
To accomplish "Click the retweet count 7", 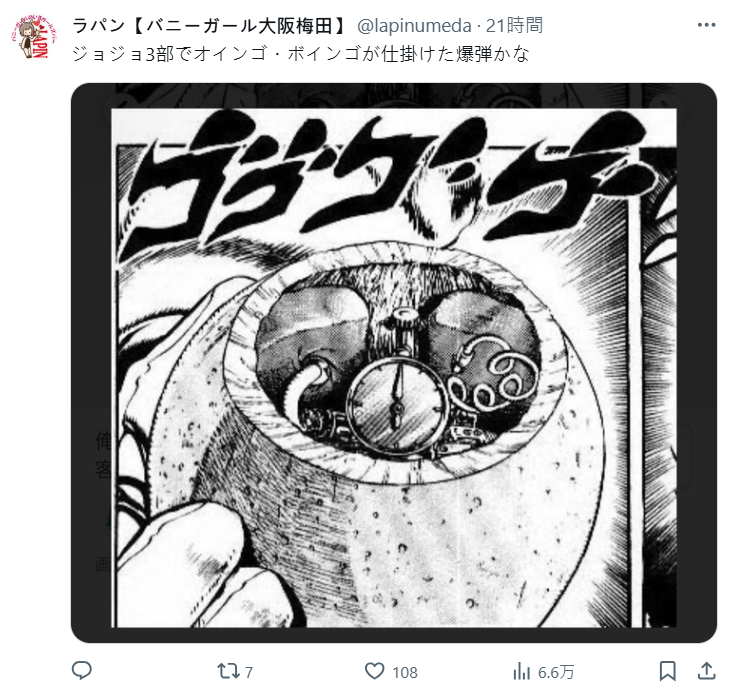I will pyautogui.click(x=249, y=672).
